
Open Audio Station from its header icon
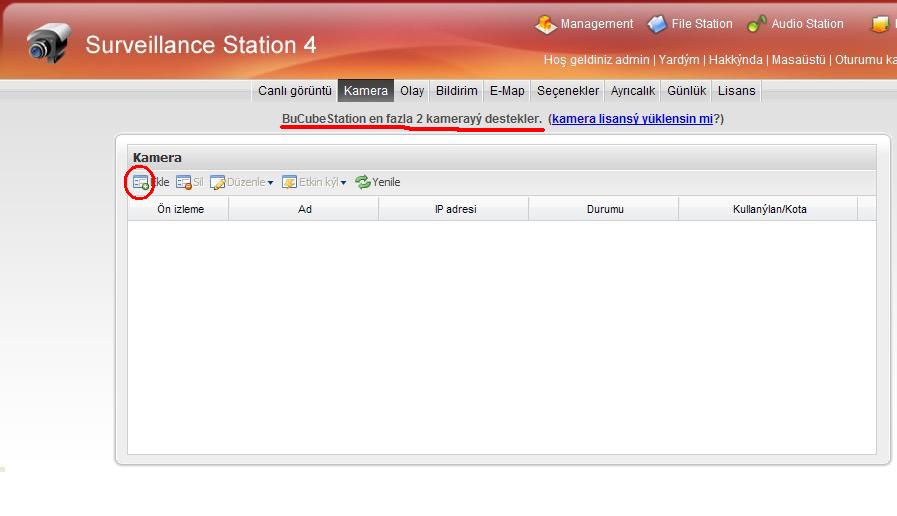tap(757, 24)
